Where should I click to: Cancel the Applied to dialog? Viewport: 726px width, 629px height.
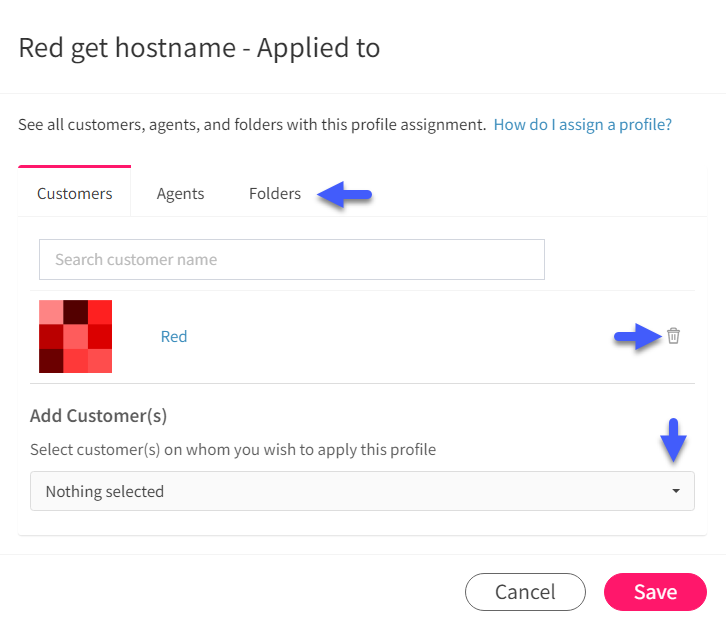tap(525, 592)
